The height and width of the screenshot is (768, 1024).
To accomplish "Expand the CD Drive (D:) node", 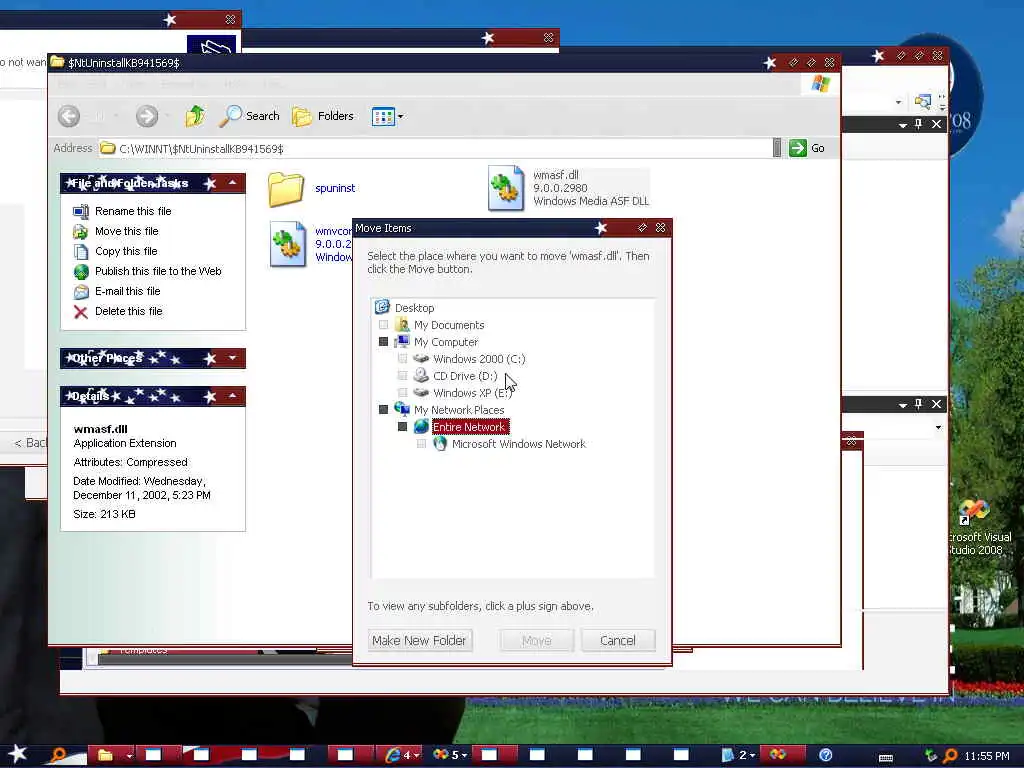I will tap(402, 376).
